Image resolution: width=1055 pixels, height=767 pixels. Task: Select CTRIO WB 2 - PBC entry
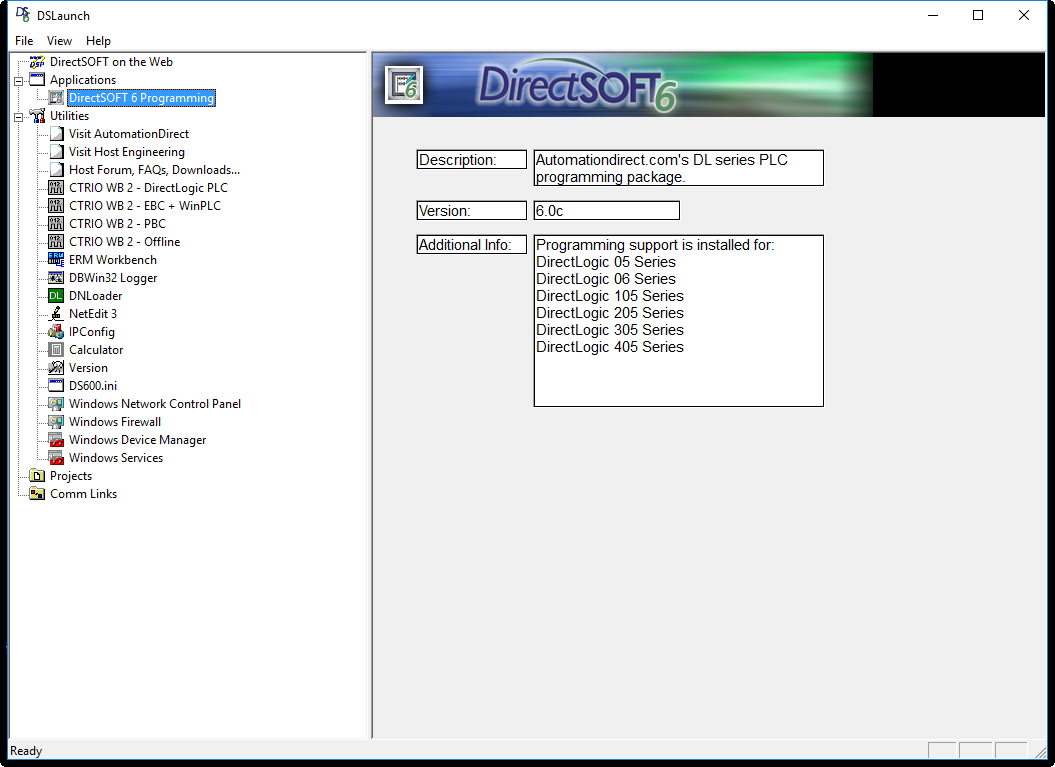point(117,224)
